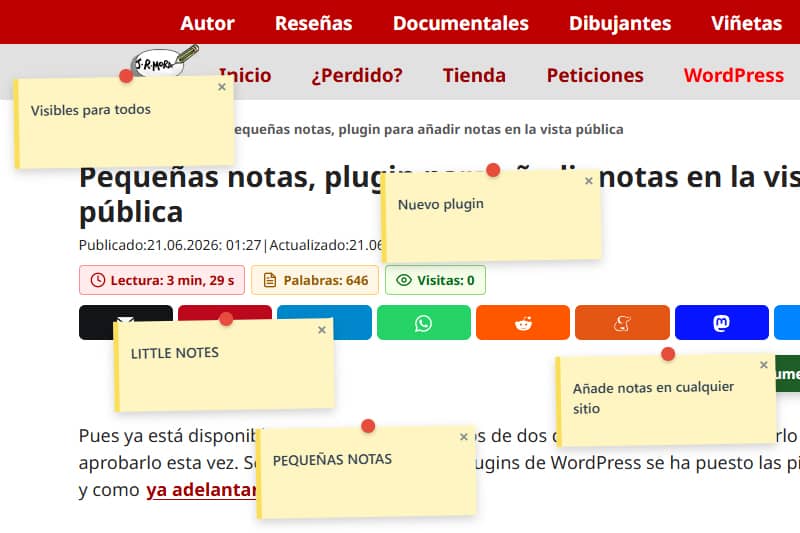Click the 'PEQUEÑAS NOTAS' note text
Viewport: 800px width, 533px height.
click(x=332, y=460)
